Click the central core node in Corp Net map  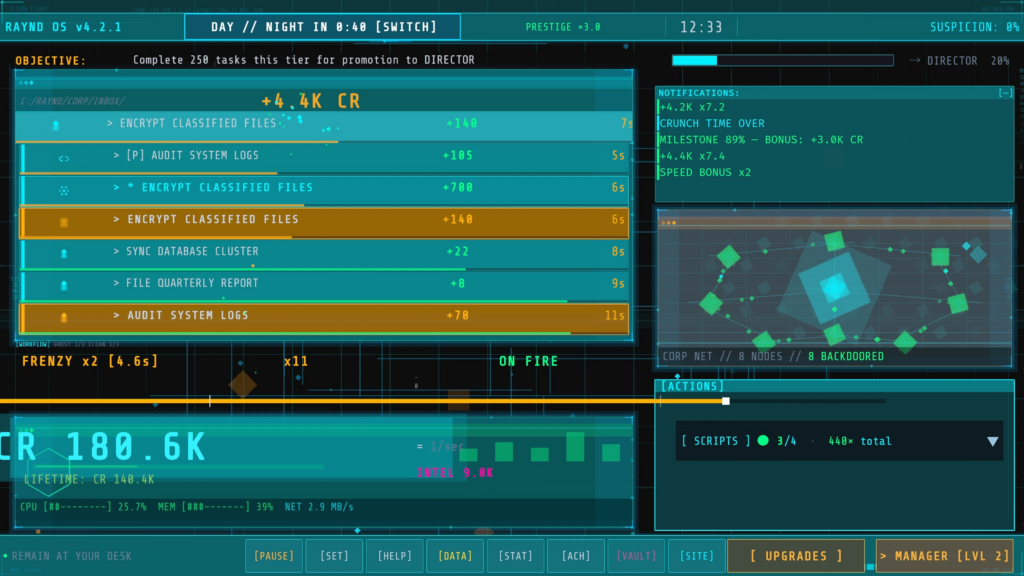(x=834, y=288)
